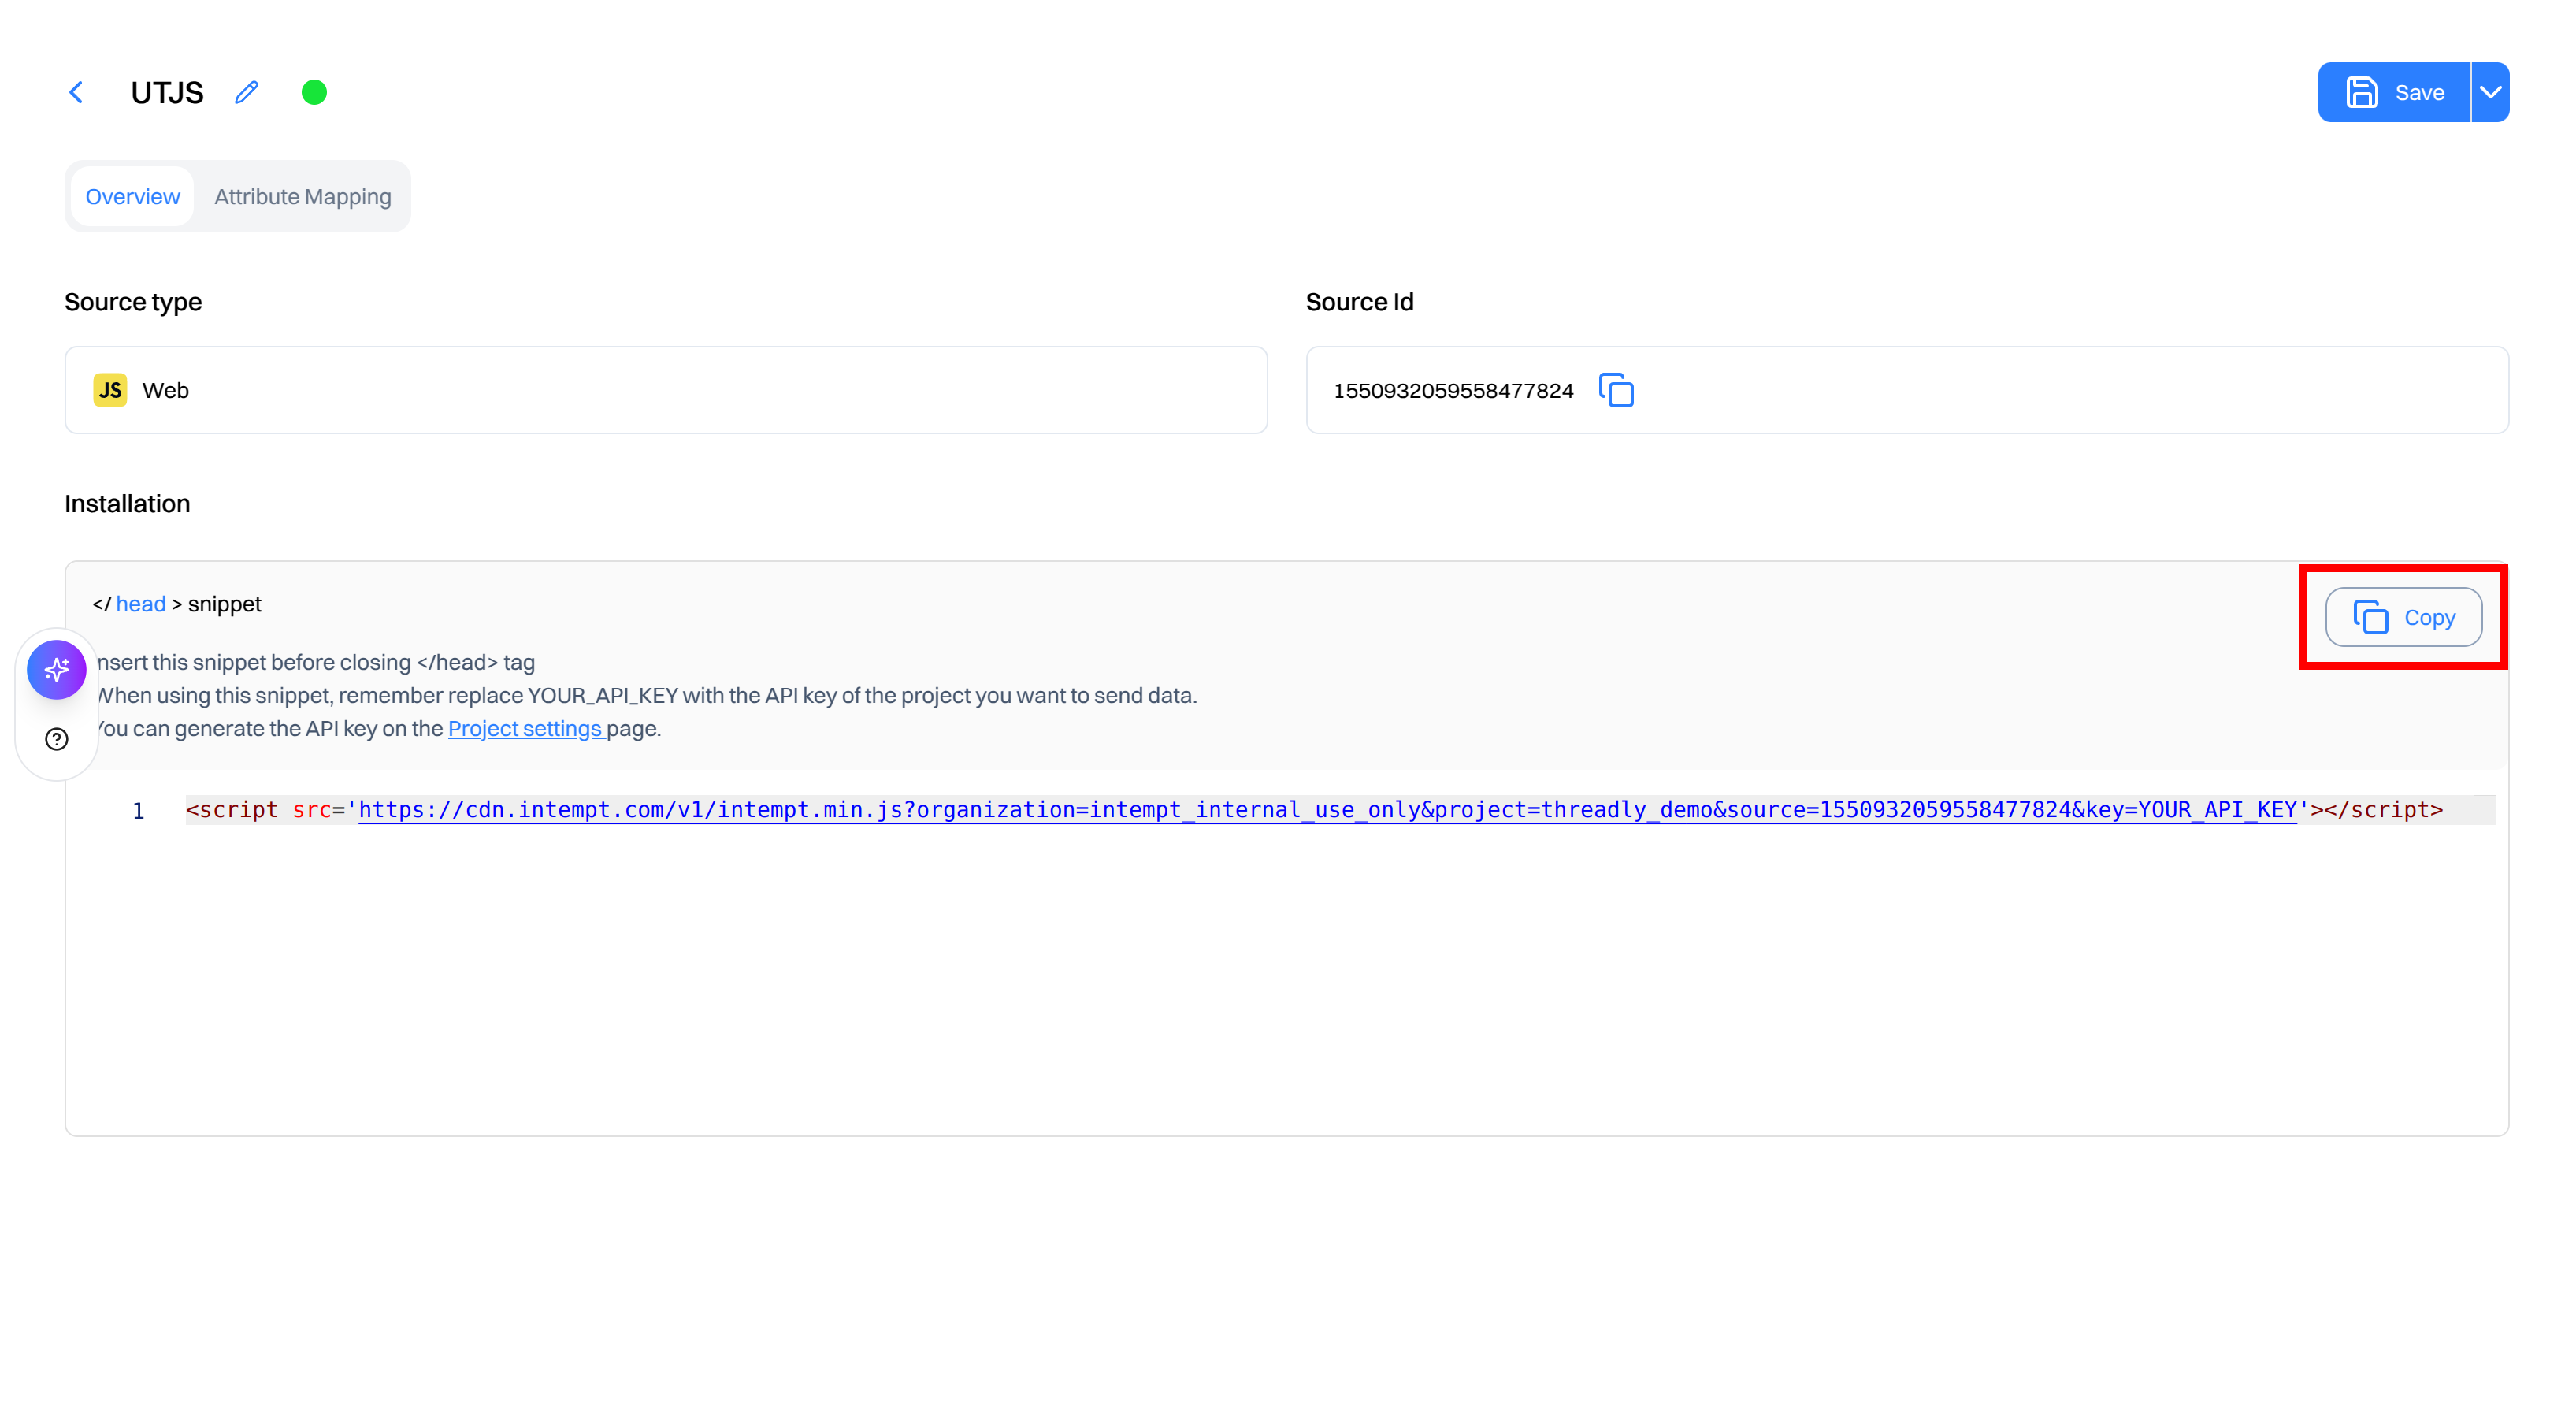The width and height of the screenshot is (2576, 1416).
Task: Go back using the left chevron arrow
Action: (x=76, y=93)
